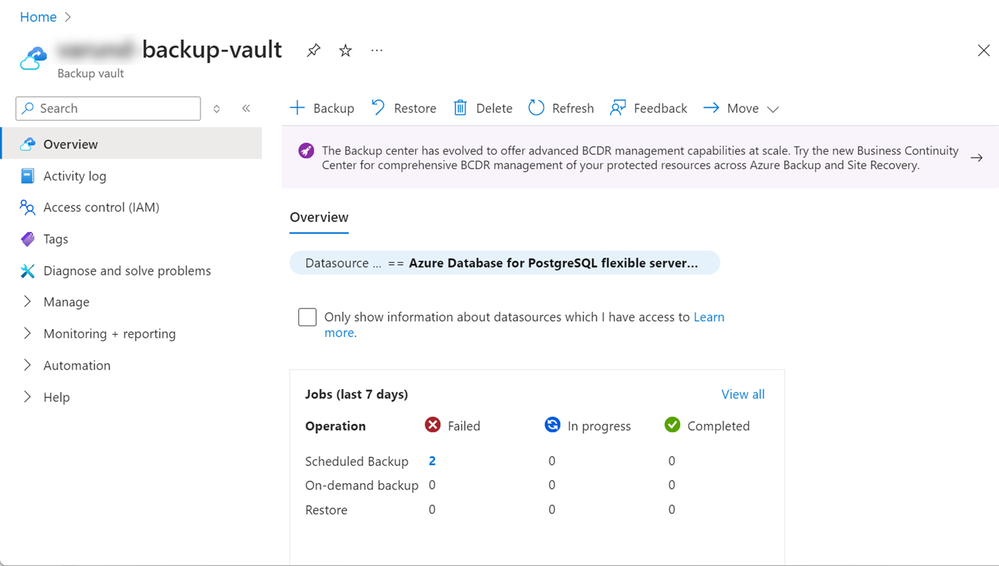Open the more options ellipsis menu

377,50
